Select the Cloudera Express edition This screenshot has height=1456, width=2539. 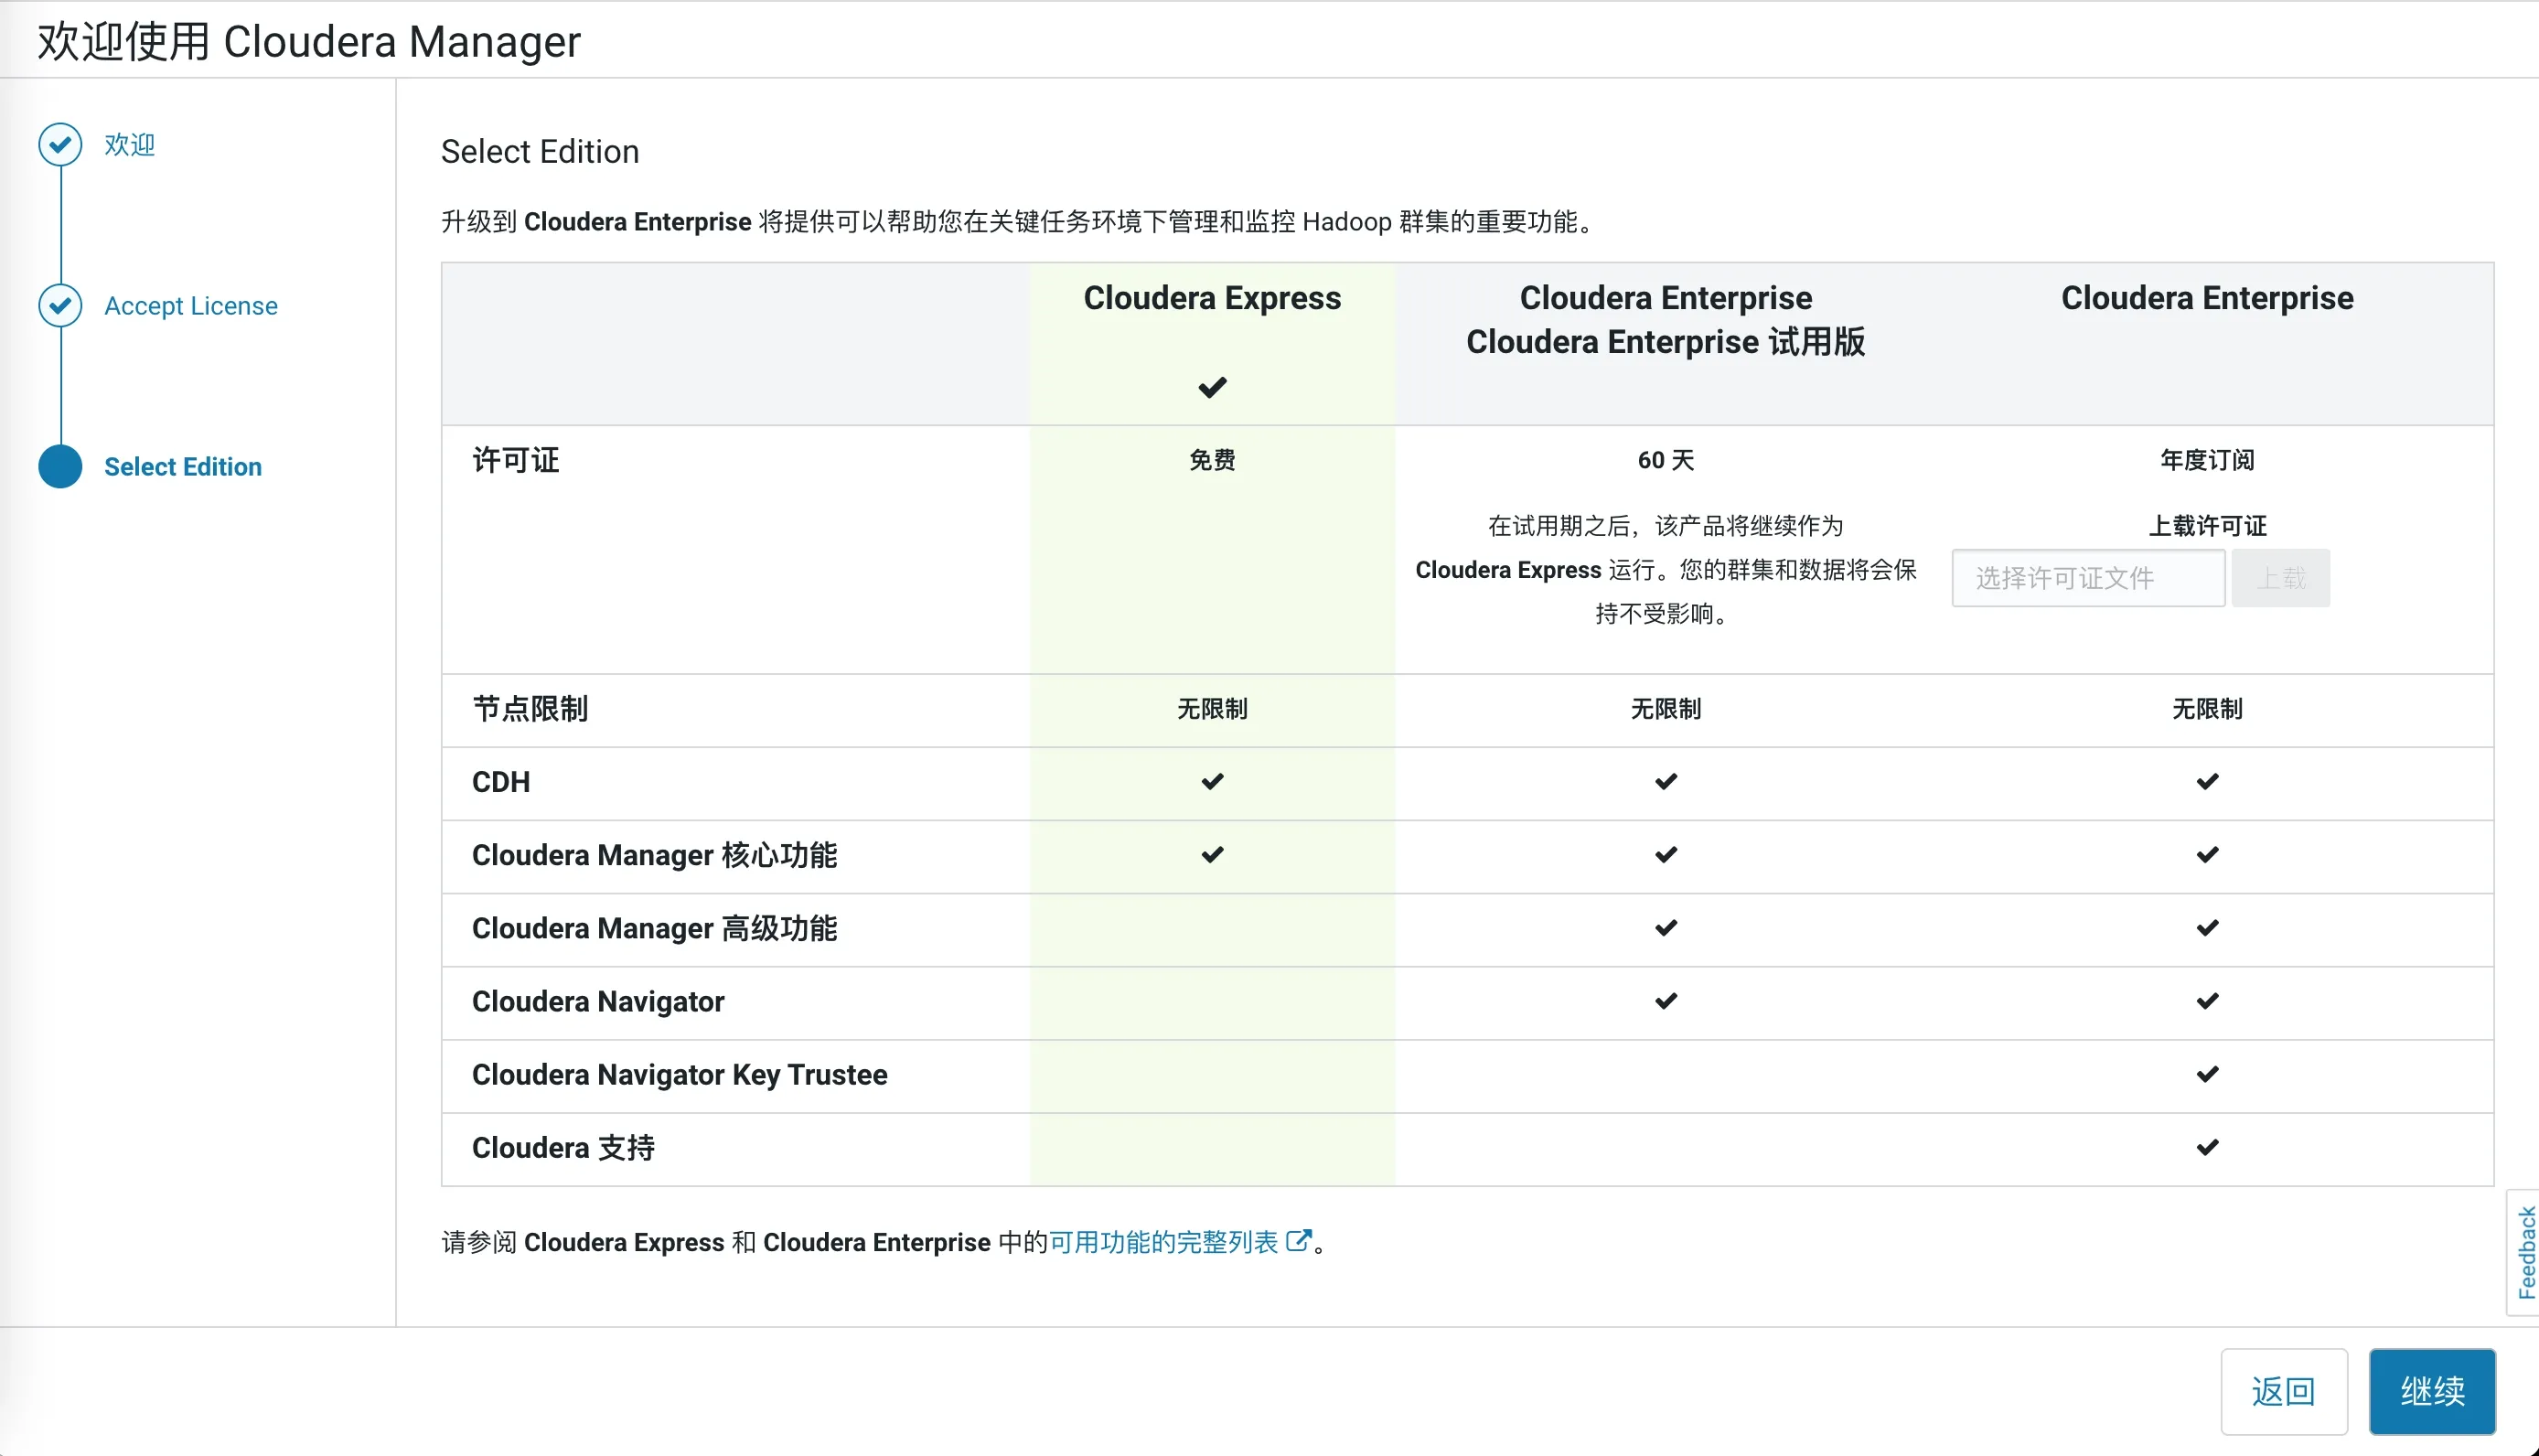[x=1211, y=298]
